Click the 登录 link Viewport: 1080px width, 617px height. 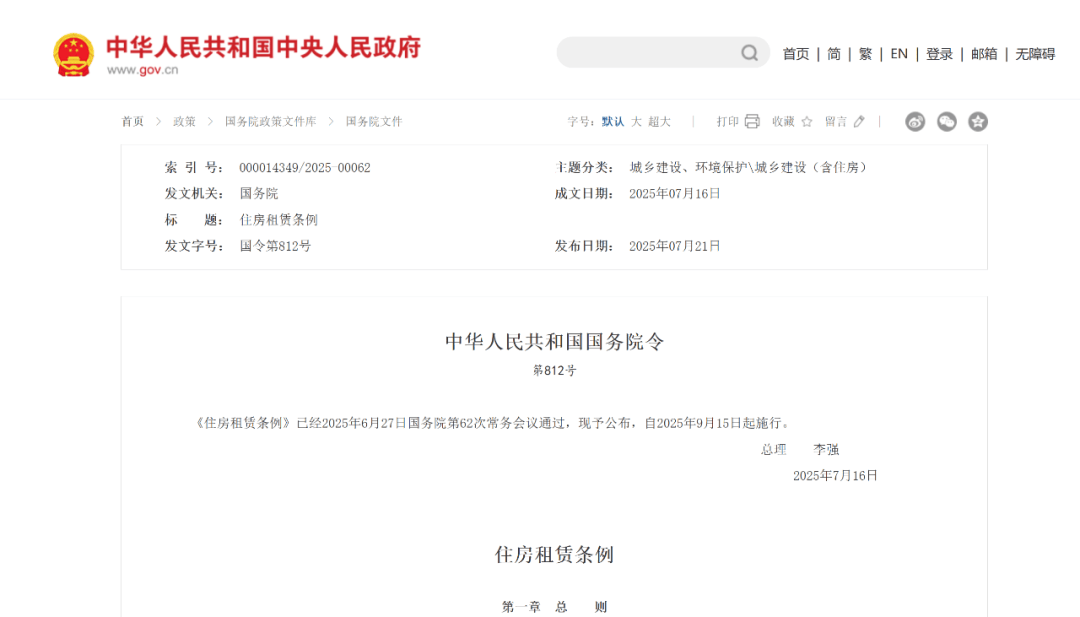click(939, 54)
